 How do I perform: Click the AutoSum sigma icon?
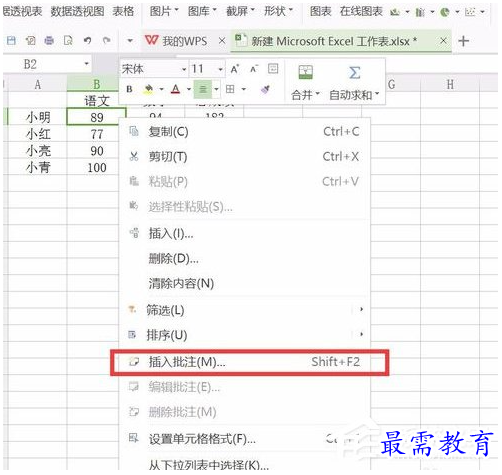point(354,72)
